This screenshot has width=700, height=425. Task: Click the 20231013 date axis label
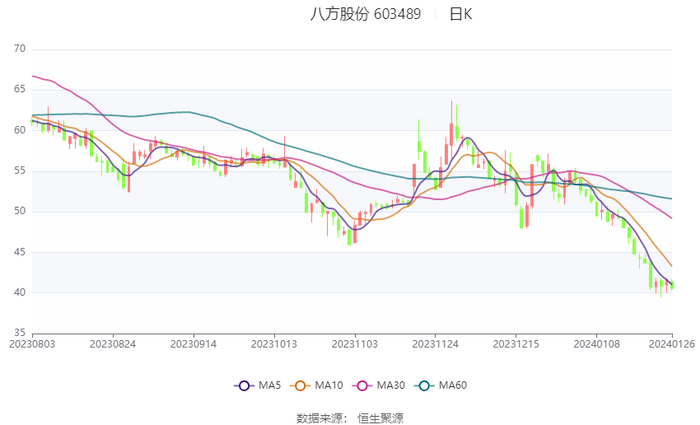tap(273, 342)
